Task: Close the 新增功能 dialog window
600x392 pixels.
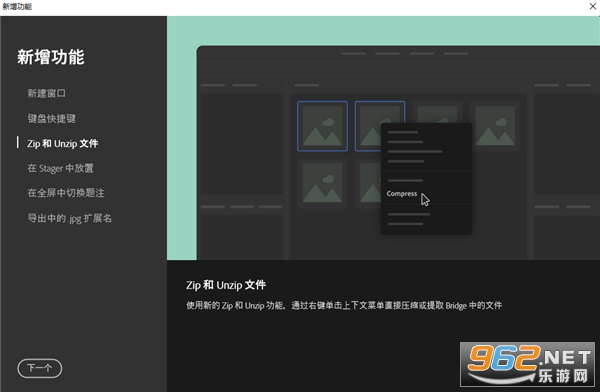Action: point(592,7)
